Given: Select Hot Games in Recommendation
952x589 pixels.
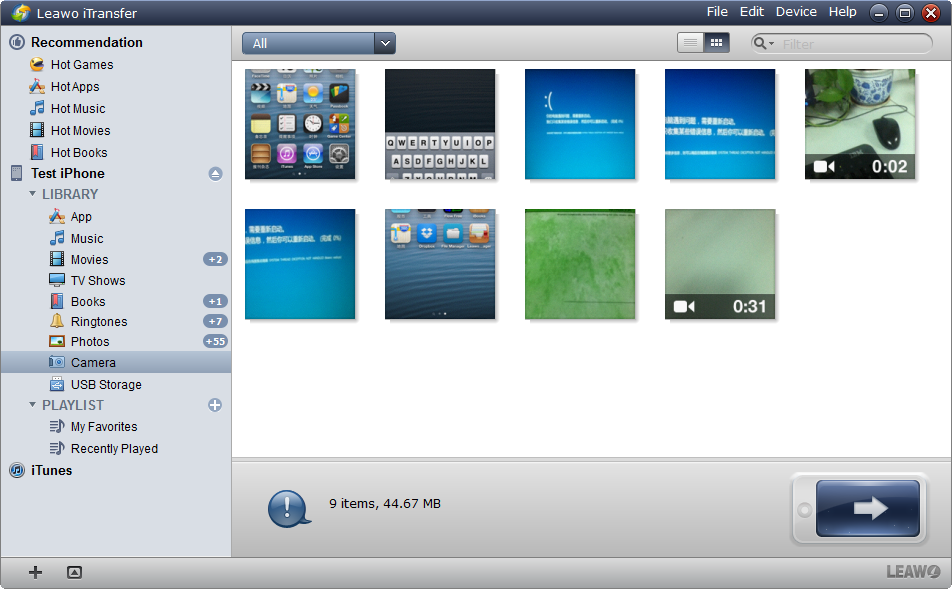Looking at the screenshot, I should click(x=81, y=65).
